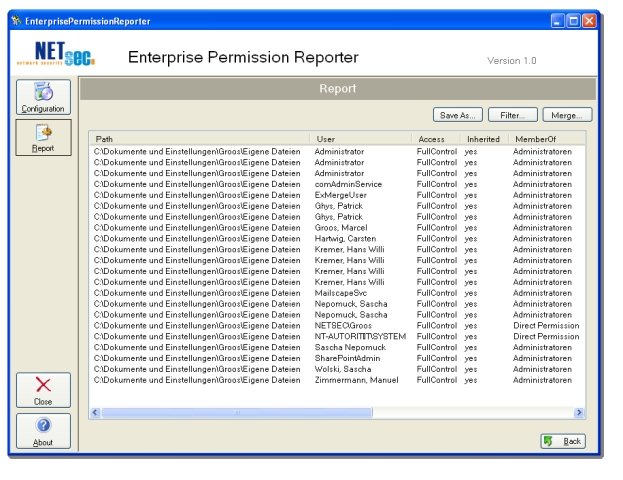Sort by the User column header
This screenshot has height=480, width=623.
[360, 139]
